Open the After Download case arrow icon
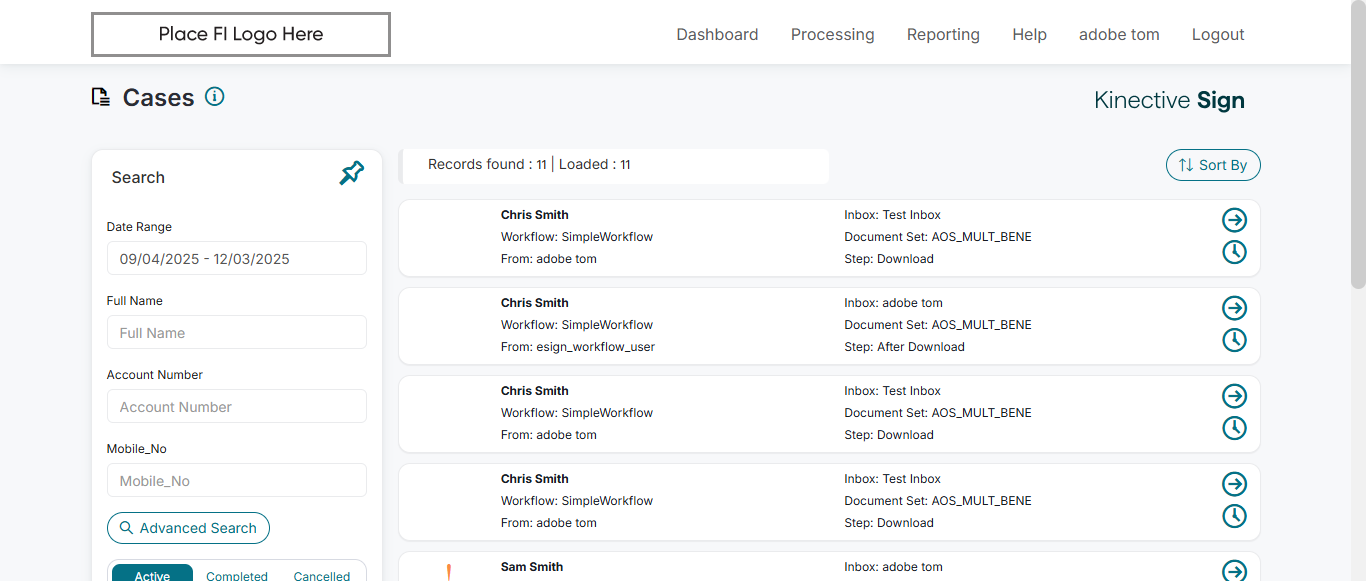The height and width of the screenshot is (581, 1366). [1235, 308]
